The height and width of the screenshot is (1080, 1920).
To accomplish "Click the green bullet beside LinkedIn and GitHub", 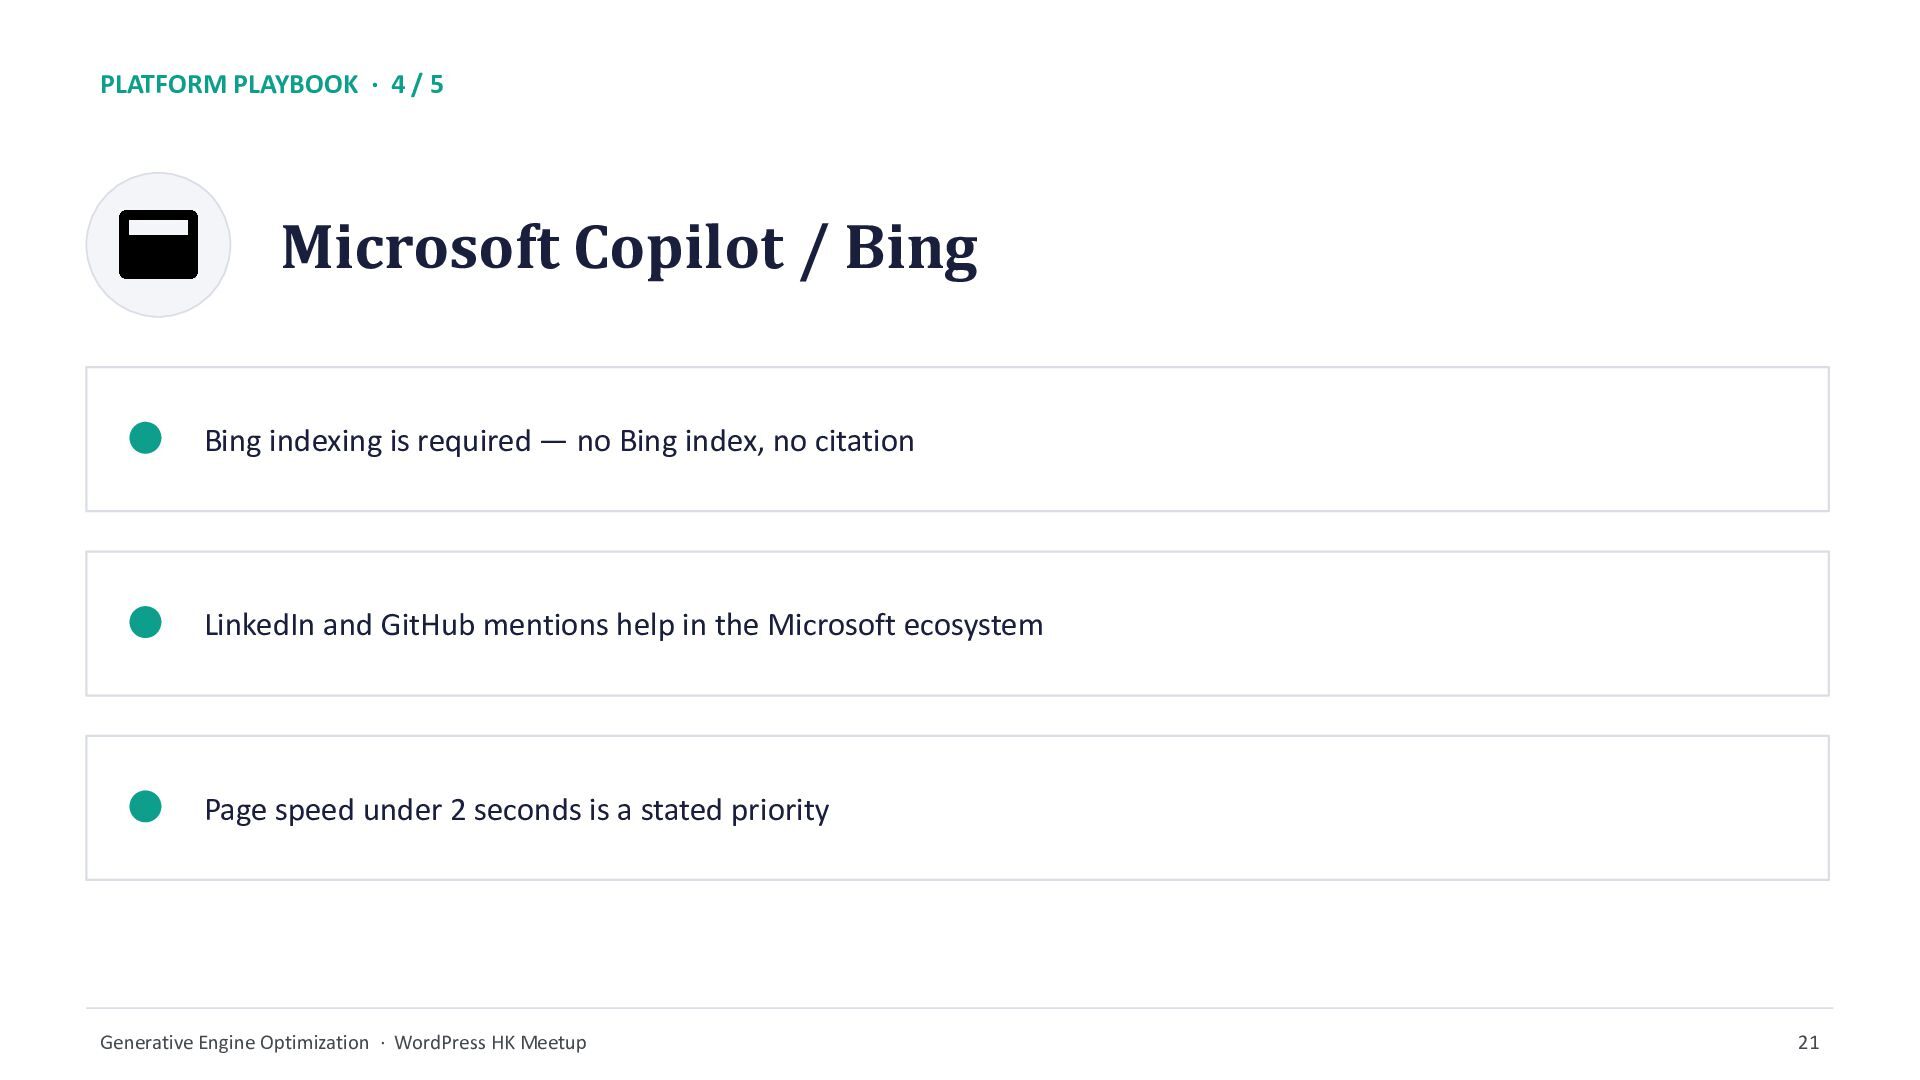I will [146, 622].
